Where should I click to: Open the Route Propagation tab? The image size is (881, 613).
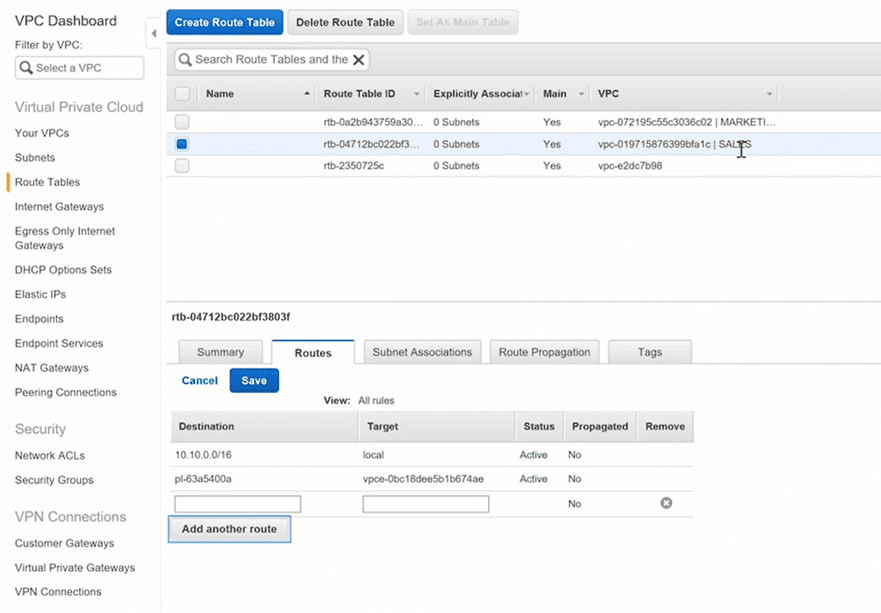[545, 352]
